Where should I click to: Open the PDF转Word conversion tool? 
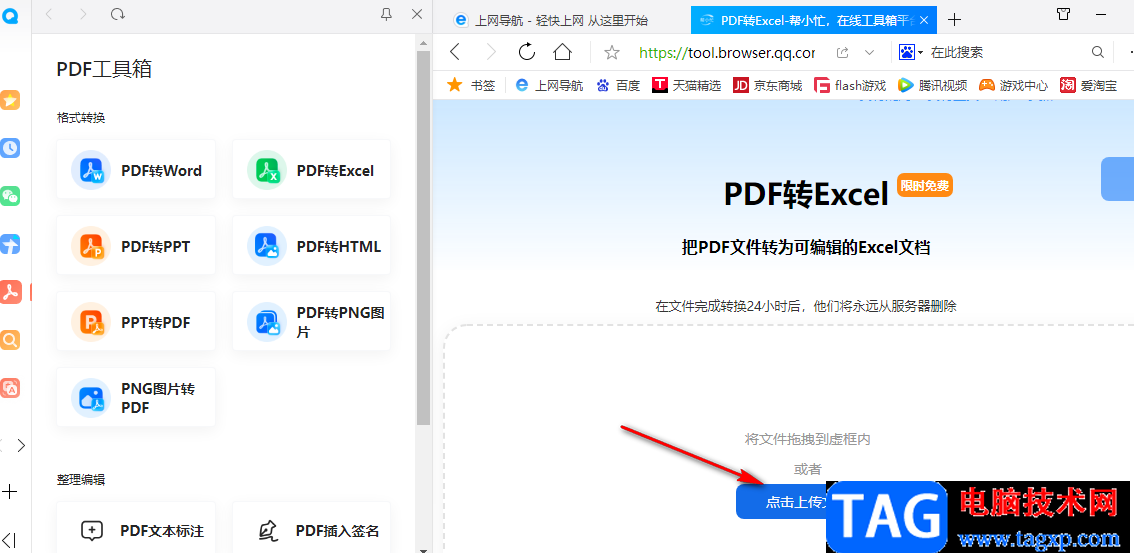tap(136, 170)
